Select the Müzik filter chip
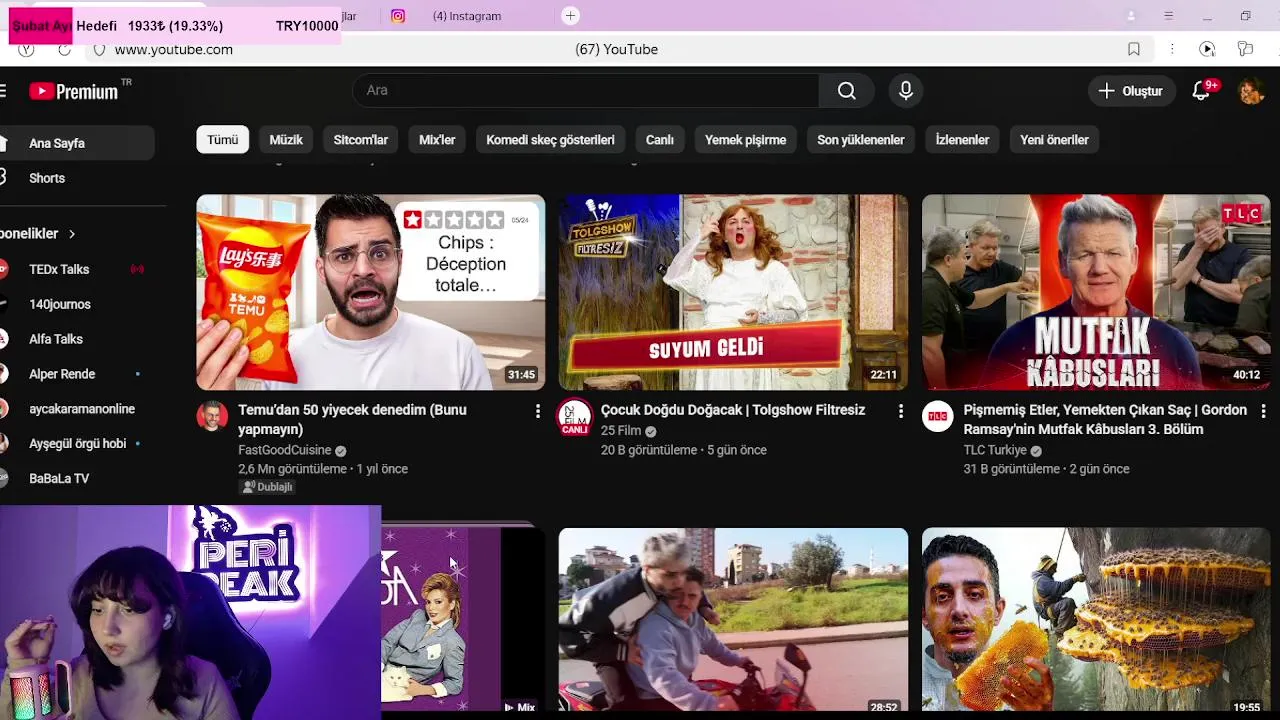 point(286,140)
